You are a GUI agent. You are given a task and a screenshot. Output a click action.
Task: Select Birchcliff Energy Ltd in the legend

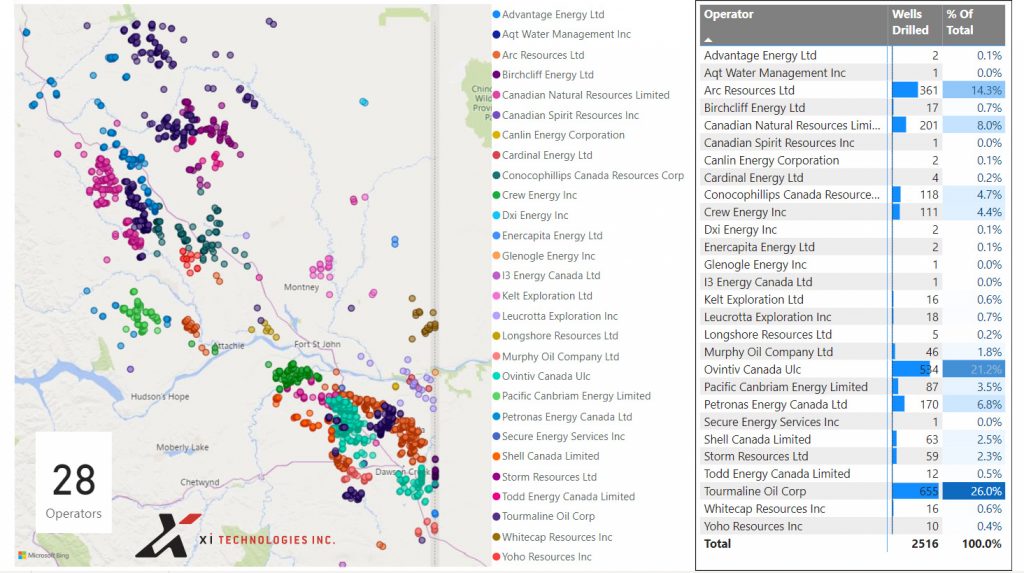pyautogui.click(x=543, y=74)
